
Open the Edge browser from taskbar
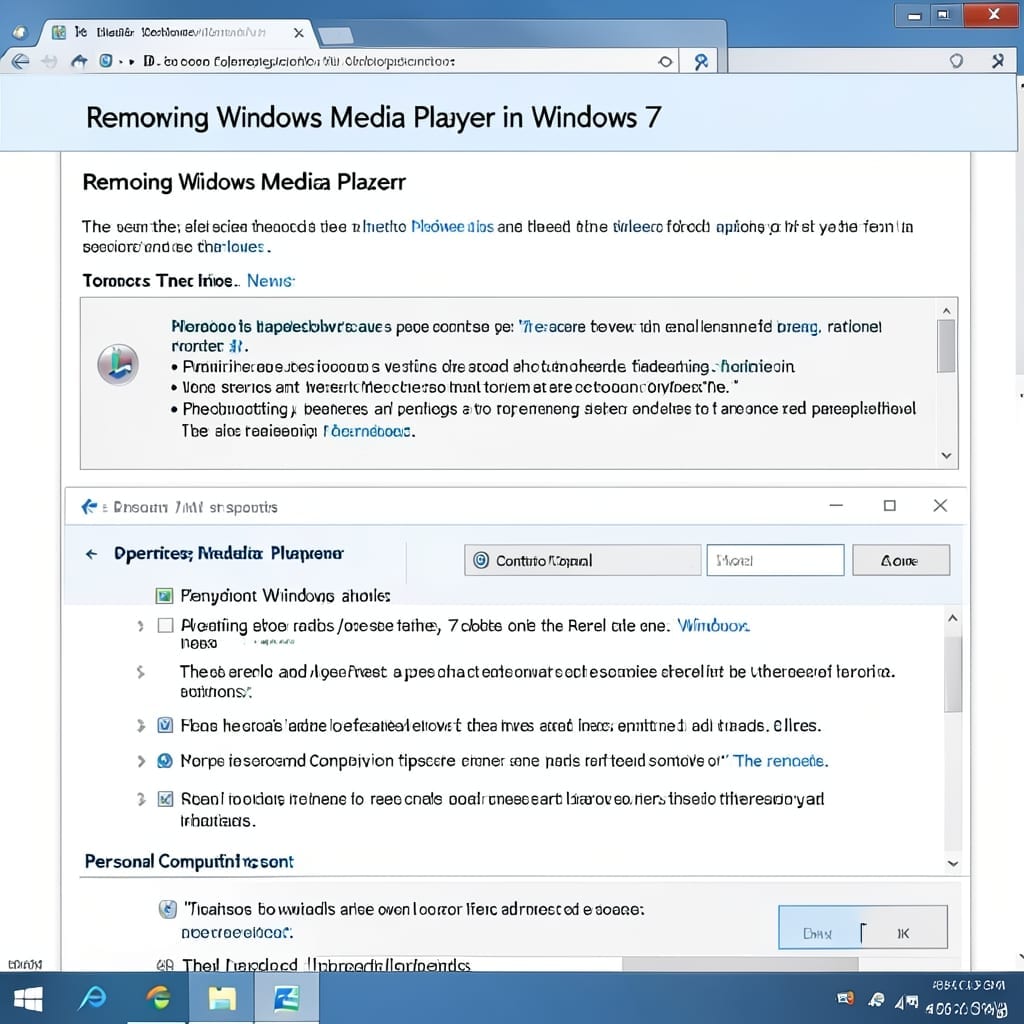[158, 998]
